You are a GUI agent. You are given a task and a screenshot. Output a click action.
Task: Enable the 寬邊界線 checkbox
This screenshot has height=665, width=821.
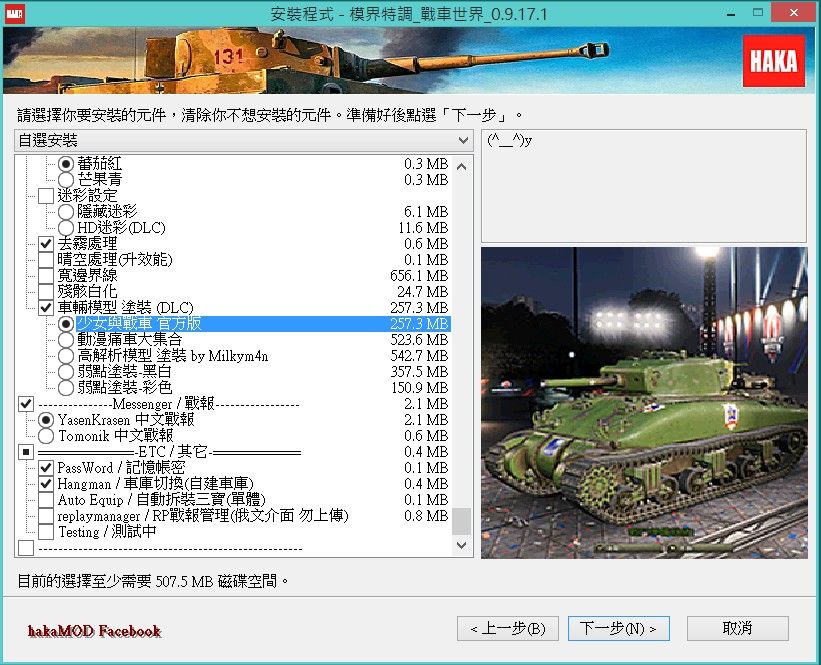click(x=46, y=276)
